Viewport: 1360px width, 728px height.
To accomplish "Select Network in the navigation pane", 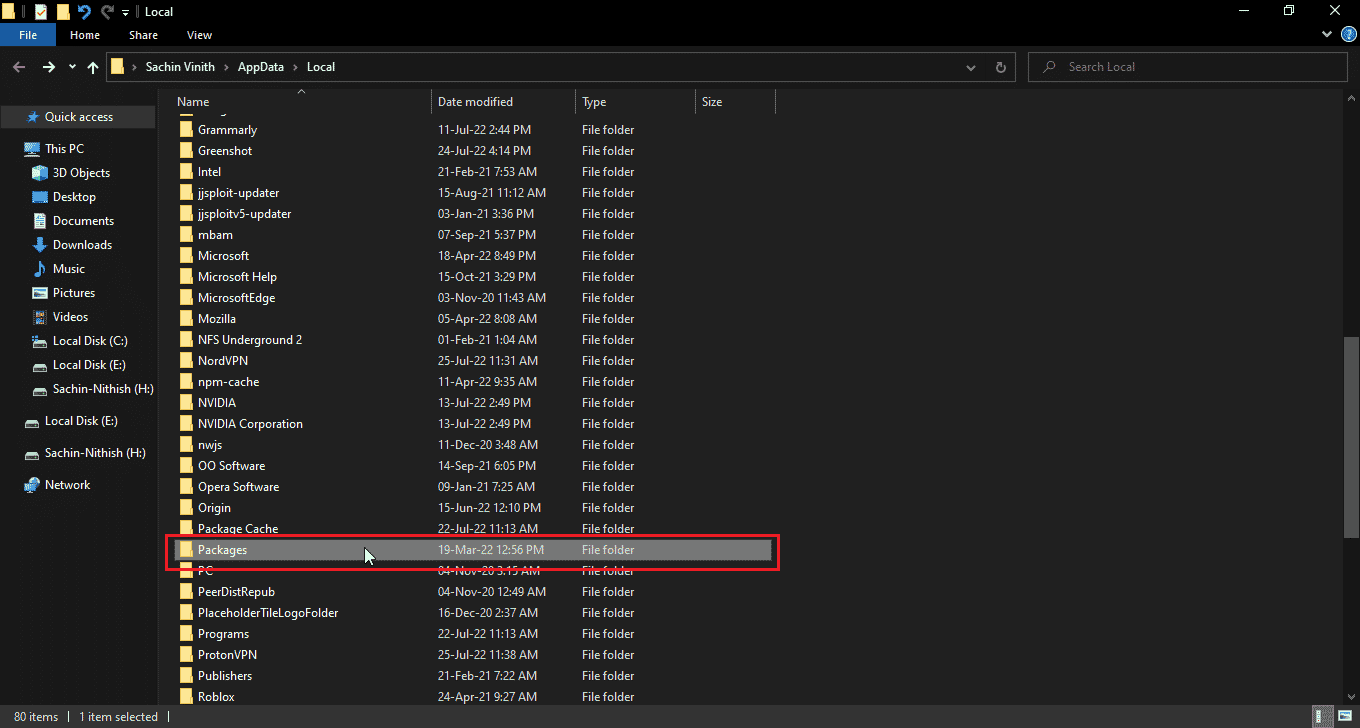I will [67, 485].
